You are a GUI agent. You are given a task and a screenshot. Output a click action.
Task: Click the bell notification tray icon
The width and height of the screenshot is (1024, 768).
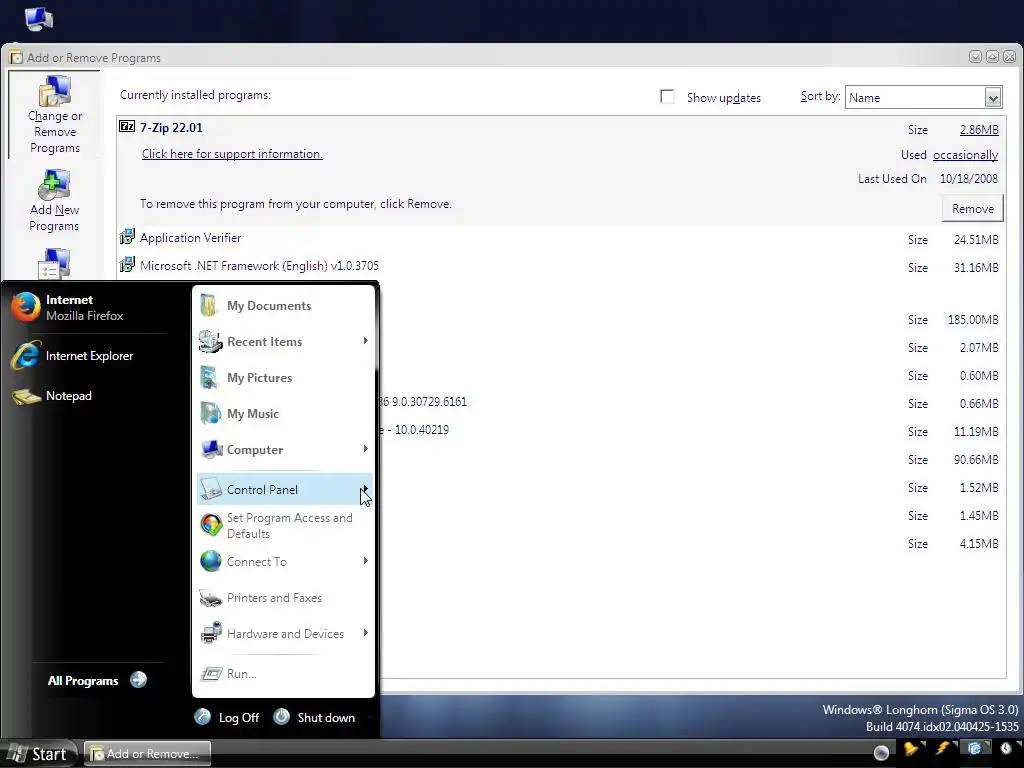(x=911, y=749)
